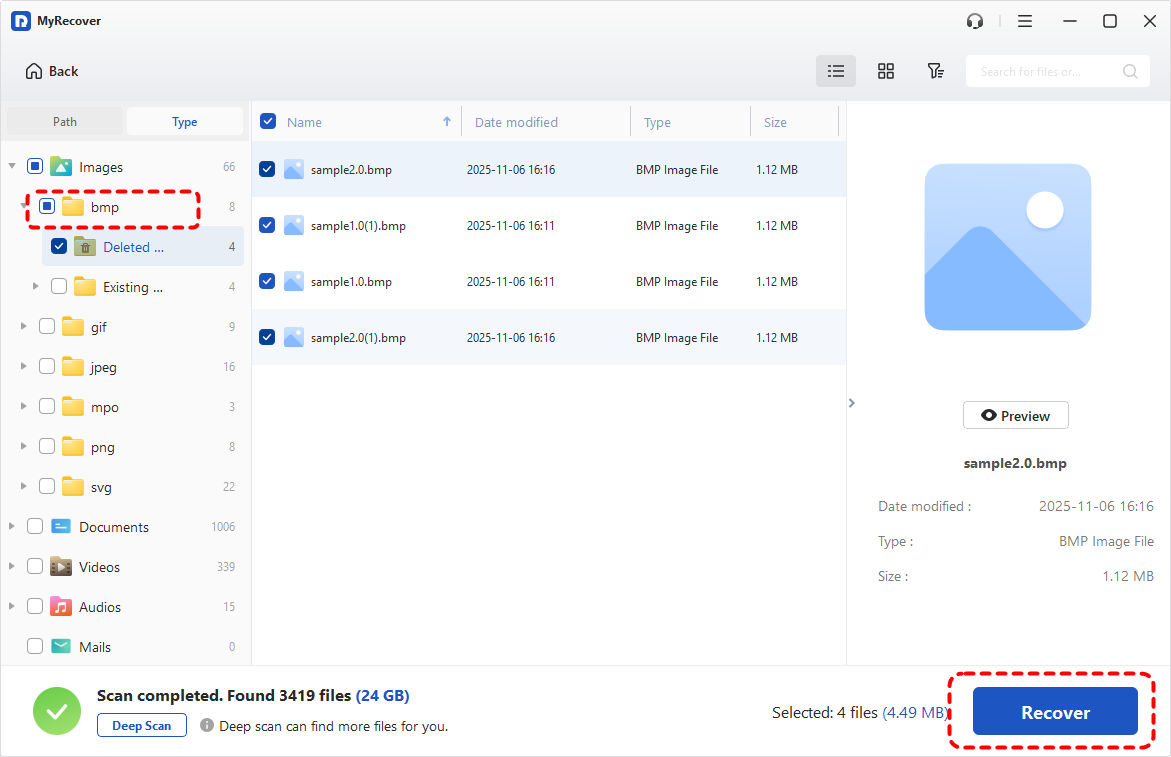Start a Deep Scan
Image resolution: width=1171 pixels, height=757 pixels.
(142, 726)
